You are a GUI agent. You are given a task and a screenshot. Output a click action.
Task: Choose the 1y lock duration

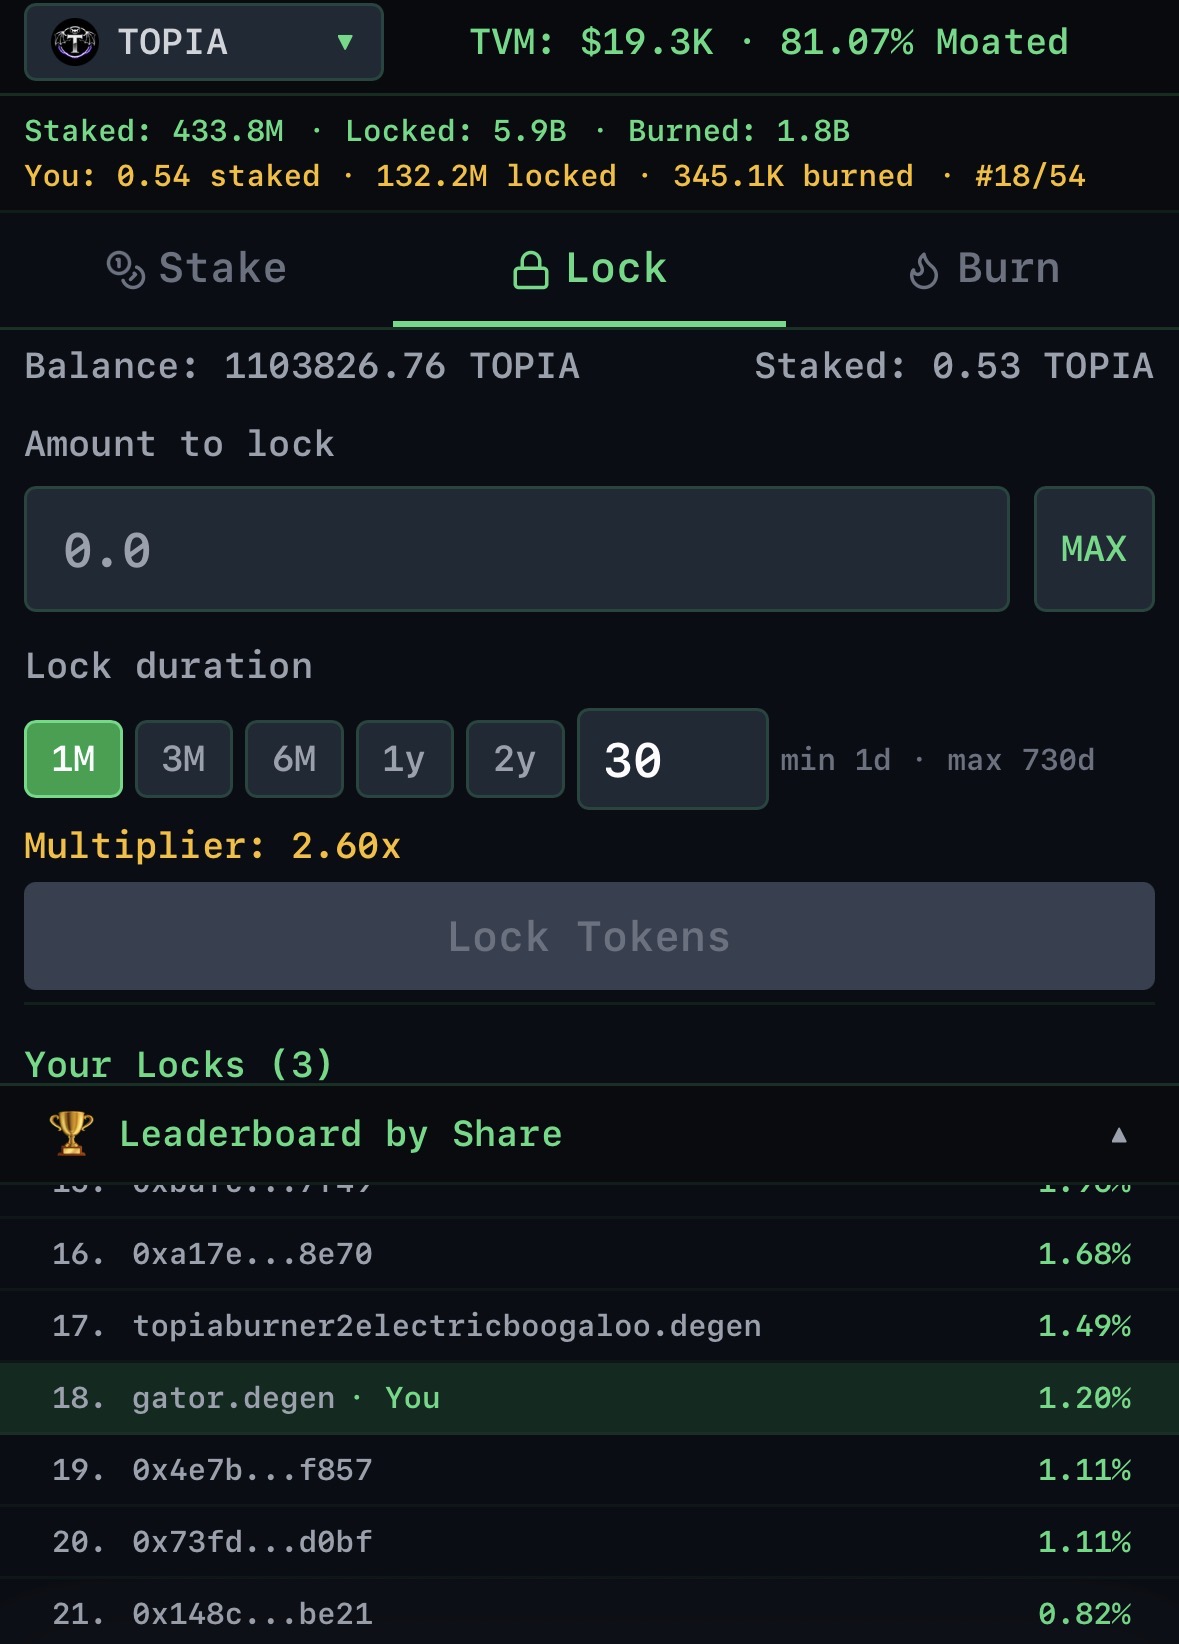(x=405, y=759)
